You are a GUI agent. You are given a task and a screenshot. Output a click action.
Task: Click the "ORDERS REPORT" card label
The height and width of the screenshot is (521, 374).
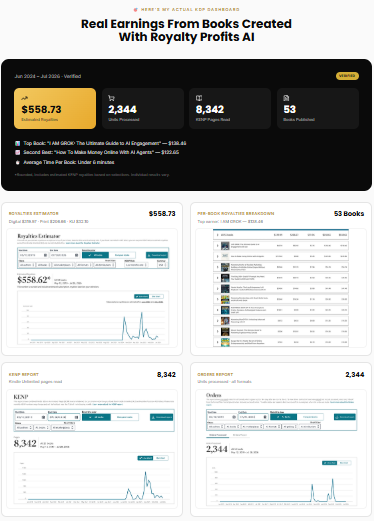215,375
